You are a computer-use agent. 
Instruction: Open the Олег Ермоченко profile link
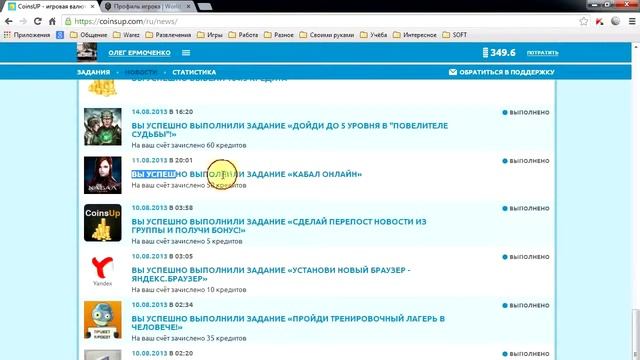140,53
